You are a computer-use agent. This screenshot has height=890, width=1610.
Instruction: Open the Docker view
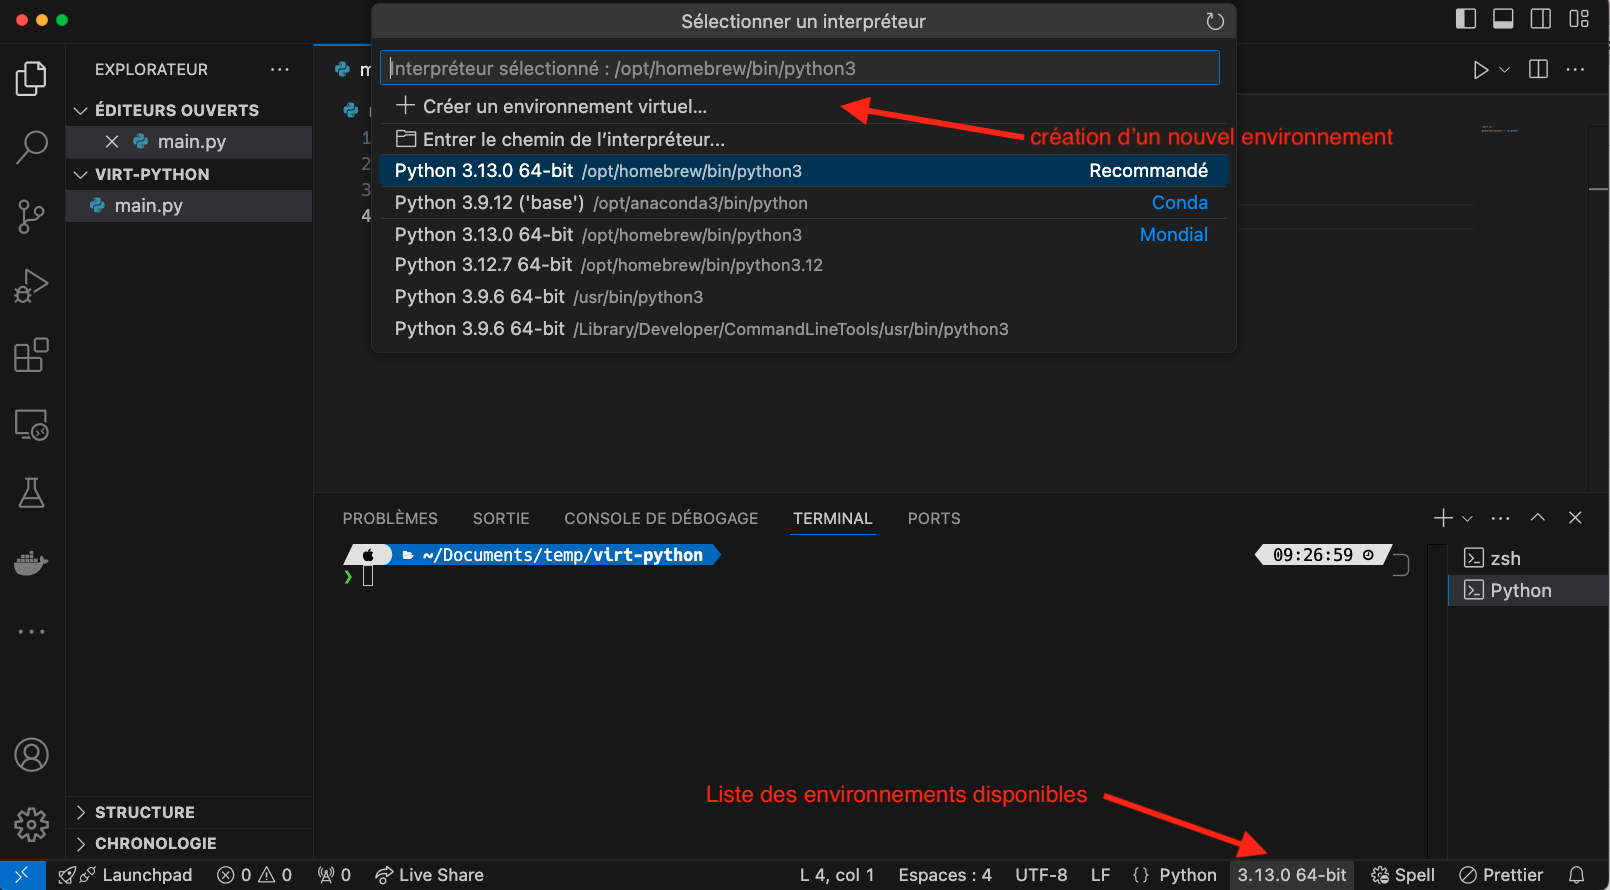point(32,563)
